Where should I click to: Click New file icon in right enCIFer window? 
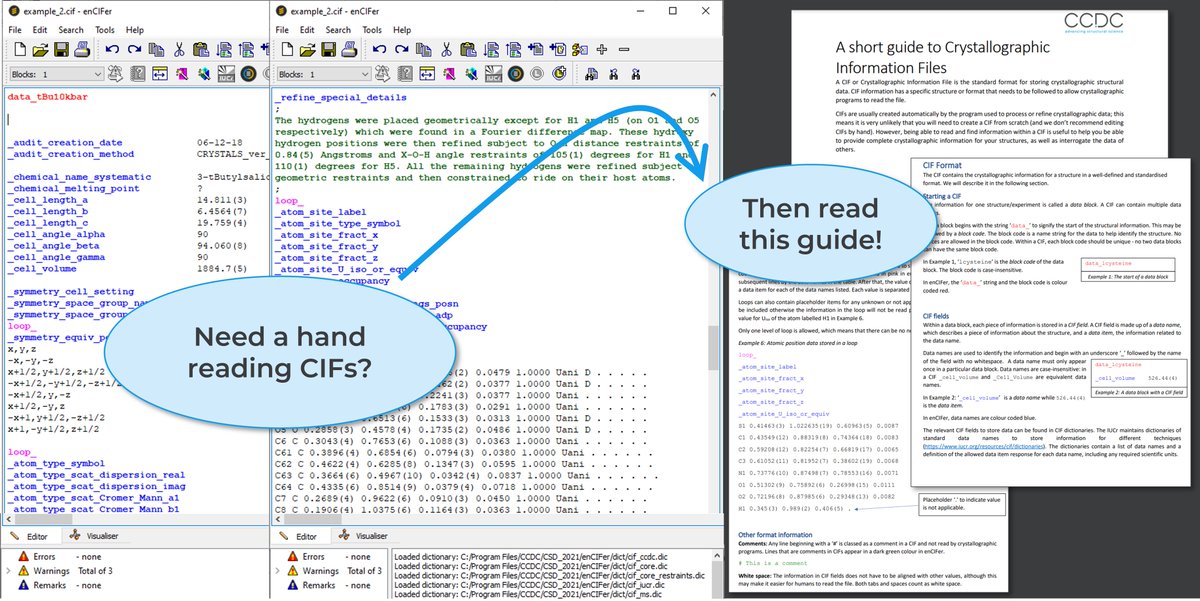coord(288,49)
